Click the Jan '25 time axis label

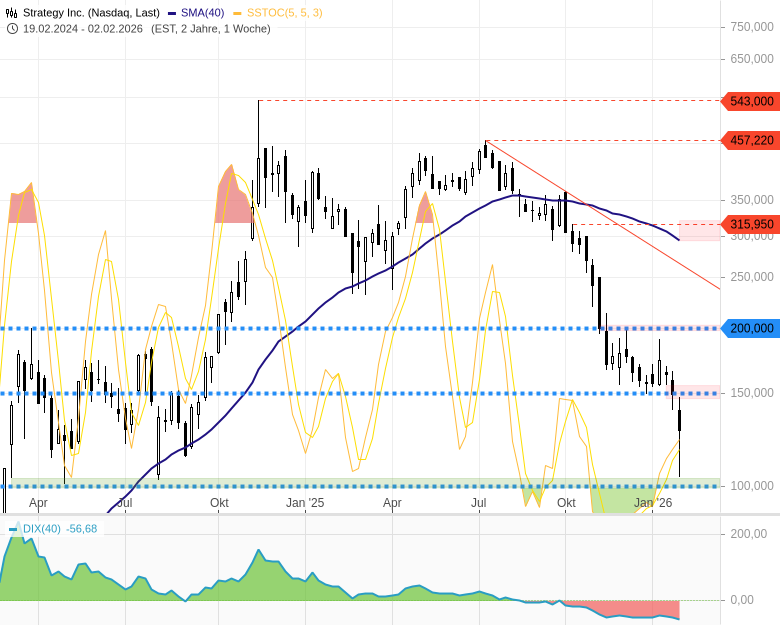[305, 503]
